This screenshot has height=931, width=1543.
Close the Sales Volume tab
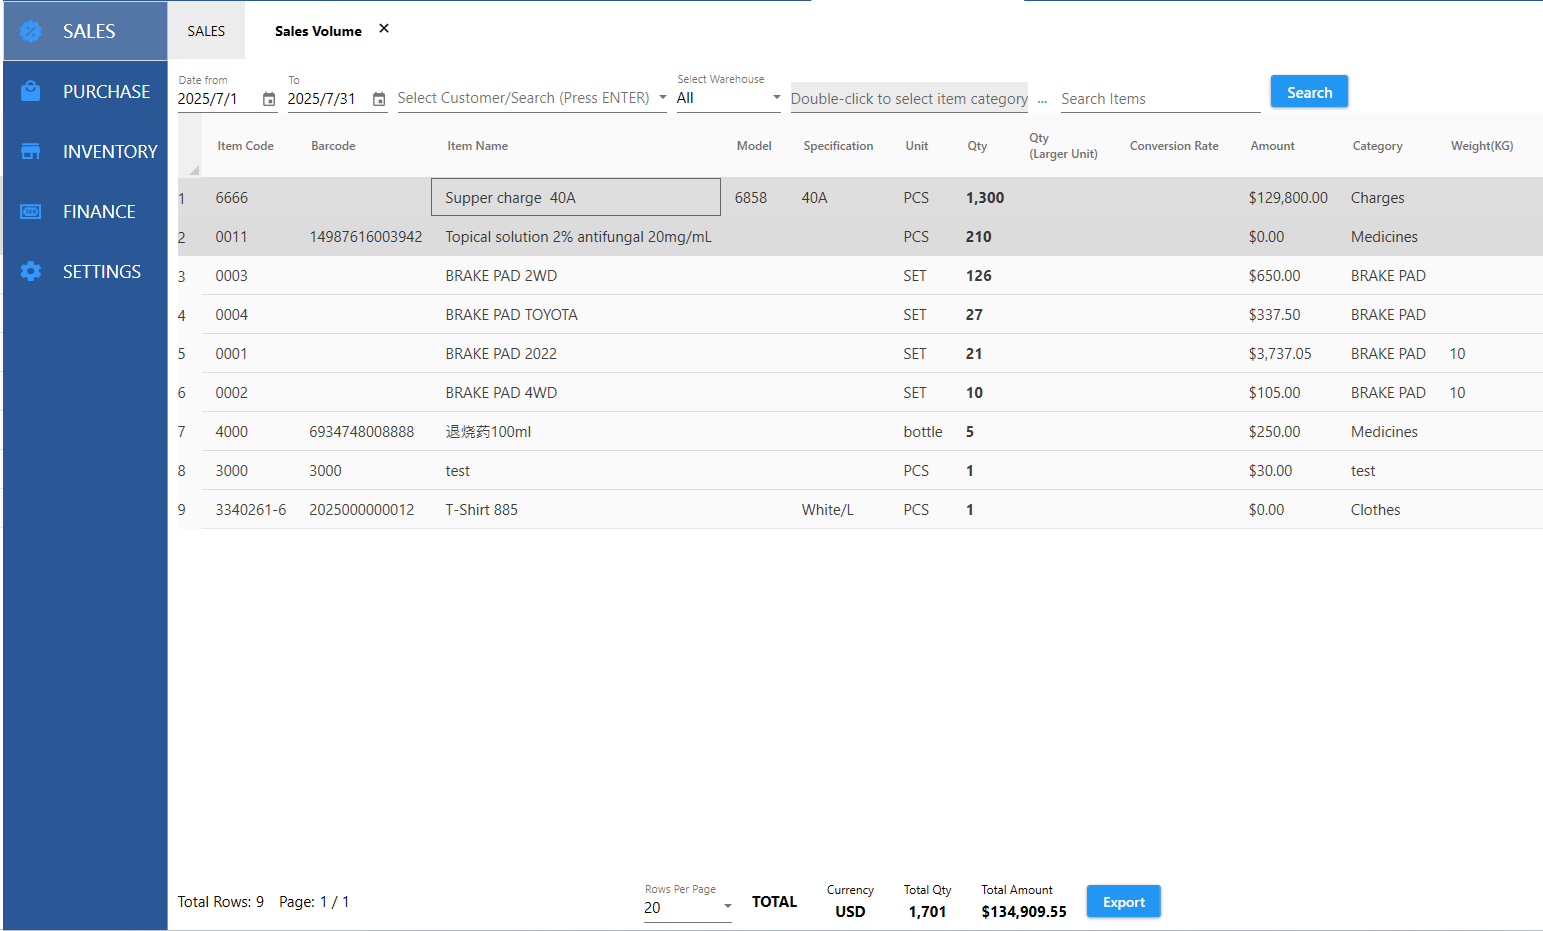pos(384,29)
